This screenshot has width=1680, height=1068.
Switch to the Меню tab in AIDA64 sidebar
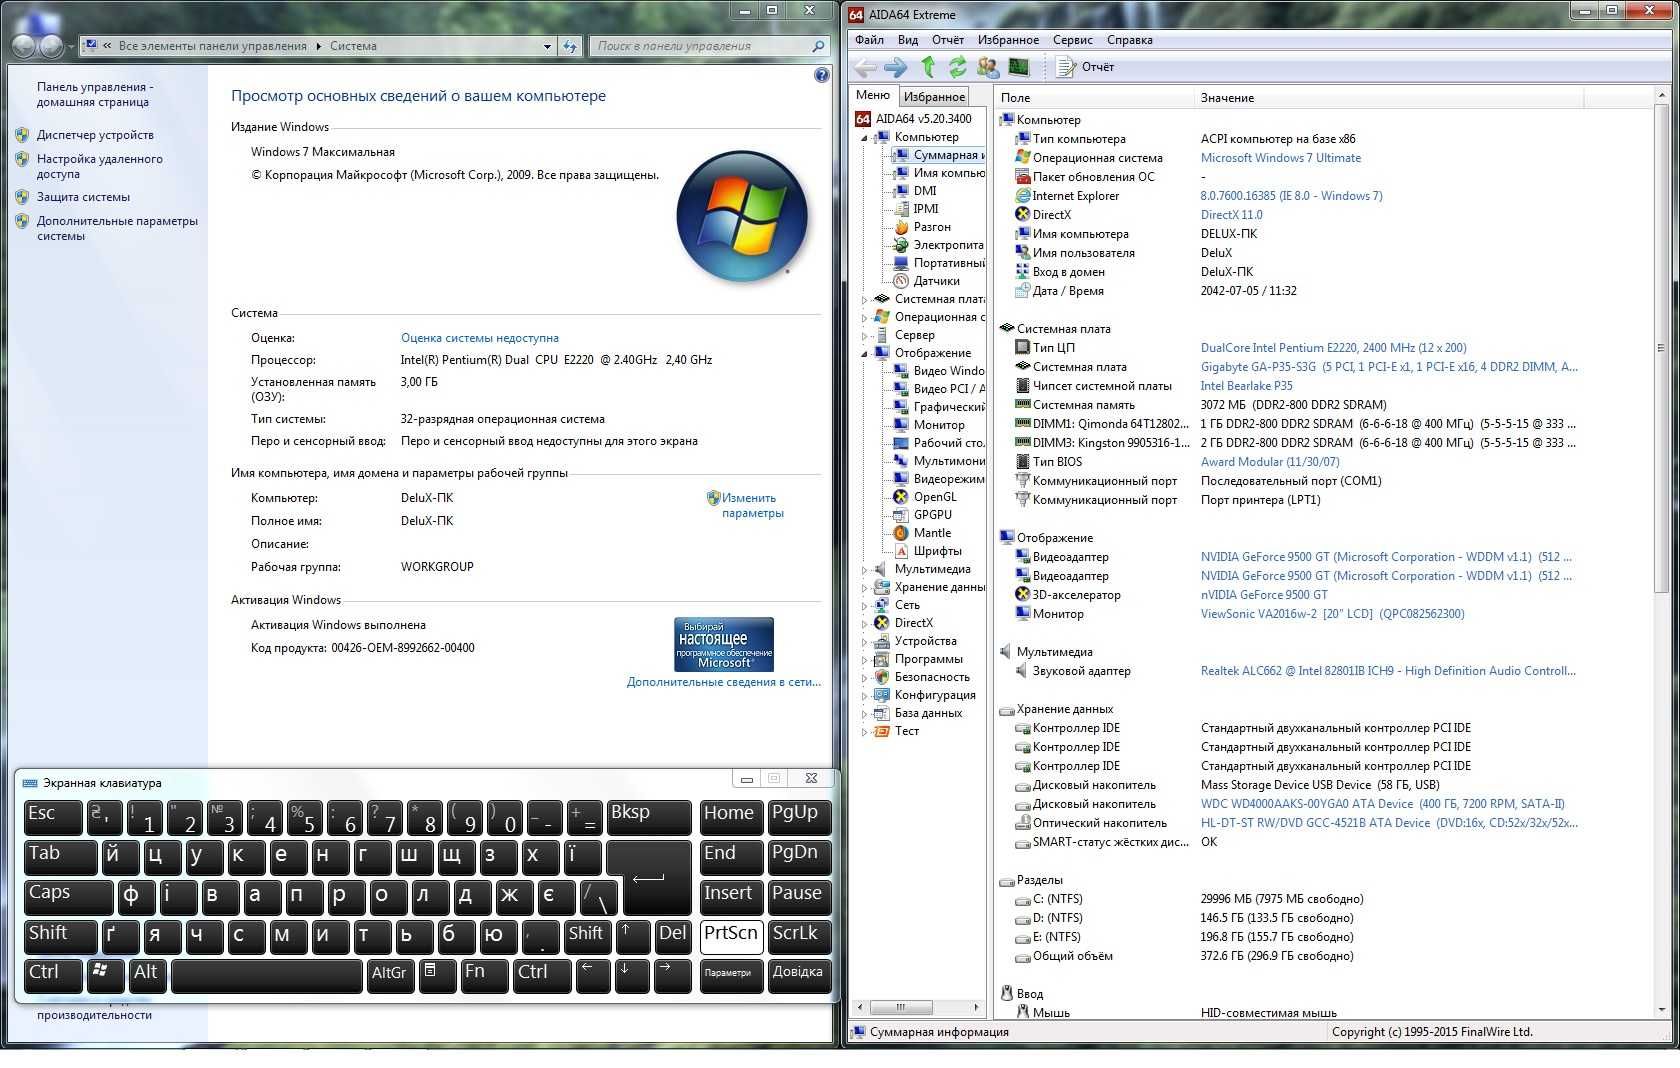click(873, 95)
